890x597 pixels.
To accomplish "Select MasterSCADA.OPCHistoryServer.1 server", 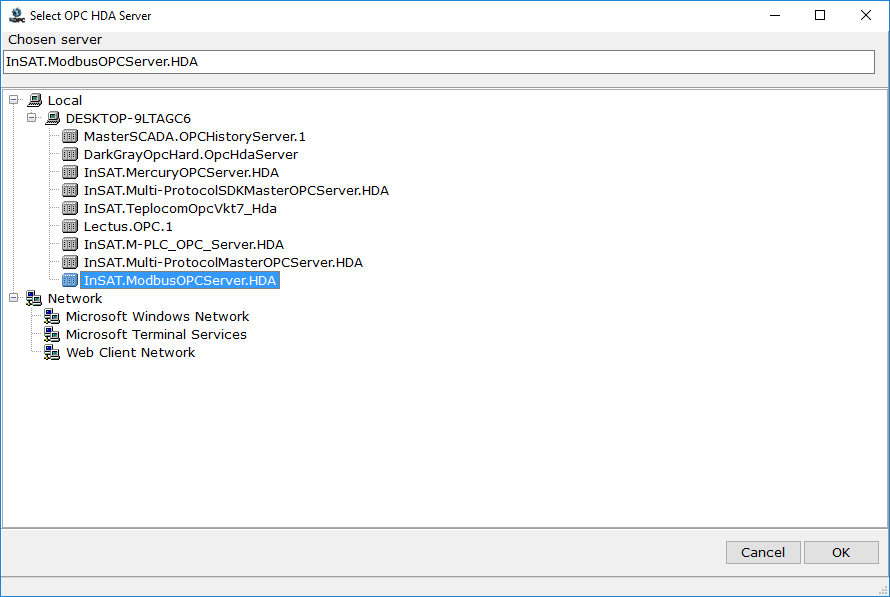I will [x=195, y=137].
